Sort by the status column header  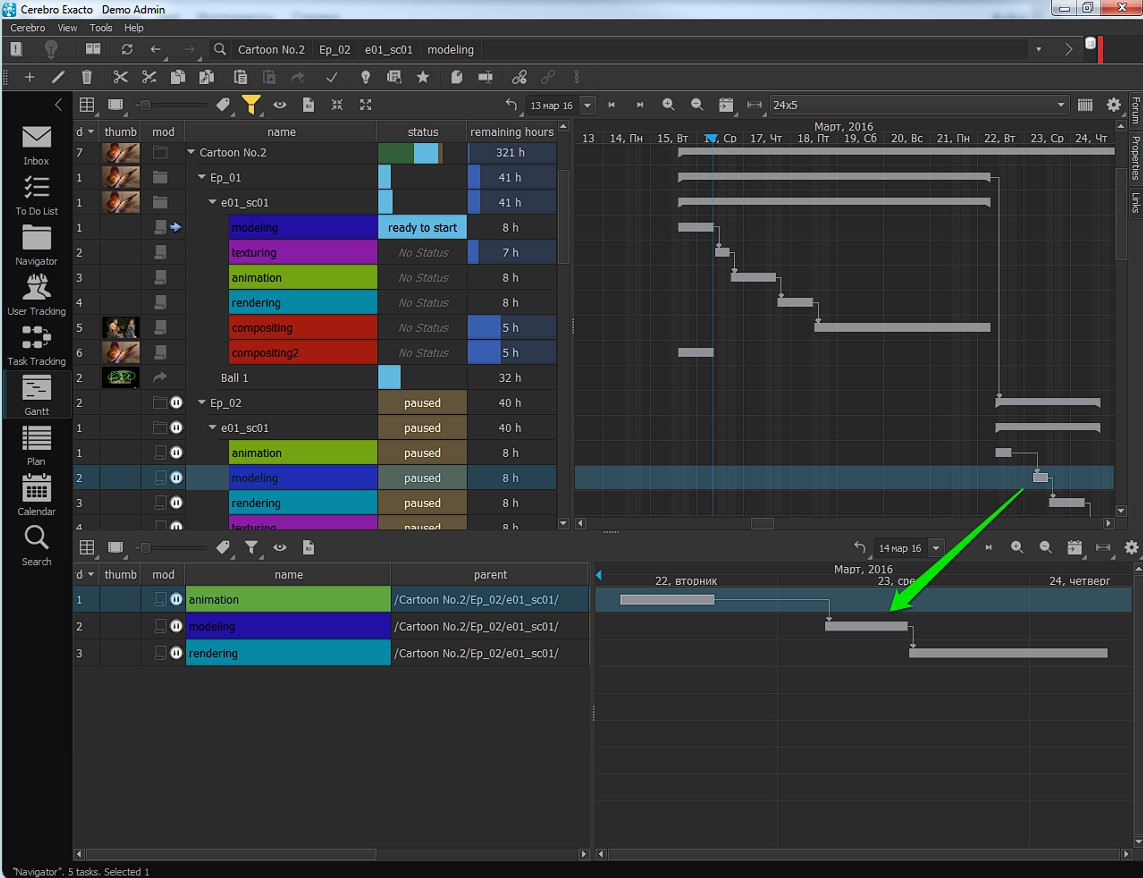(x=423, y=132)
